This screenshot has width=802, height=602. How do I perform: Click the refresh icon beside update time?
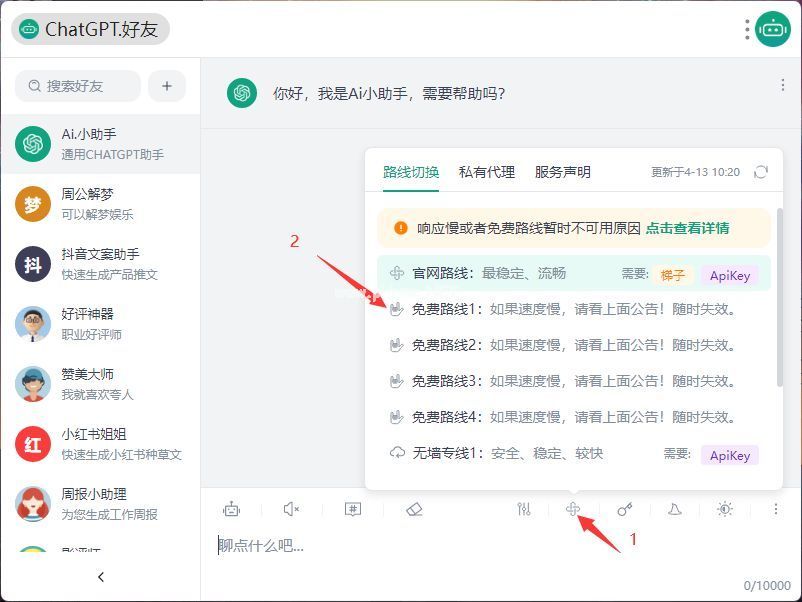[761, 172]
